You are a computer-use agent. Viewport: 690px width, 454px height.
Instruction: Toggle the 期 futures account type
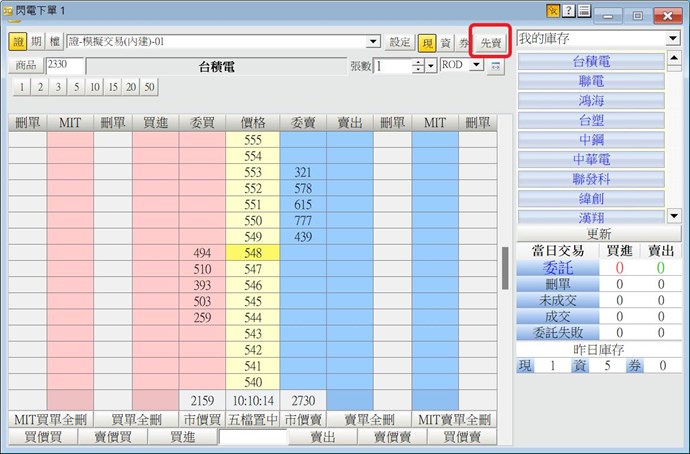(x=36, y=42)
